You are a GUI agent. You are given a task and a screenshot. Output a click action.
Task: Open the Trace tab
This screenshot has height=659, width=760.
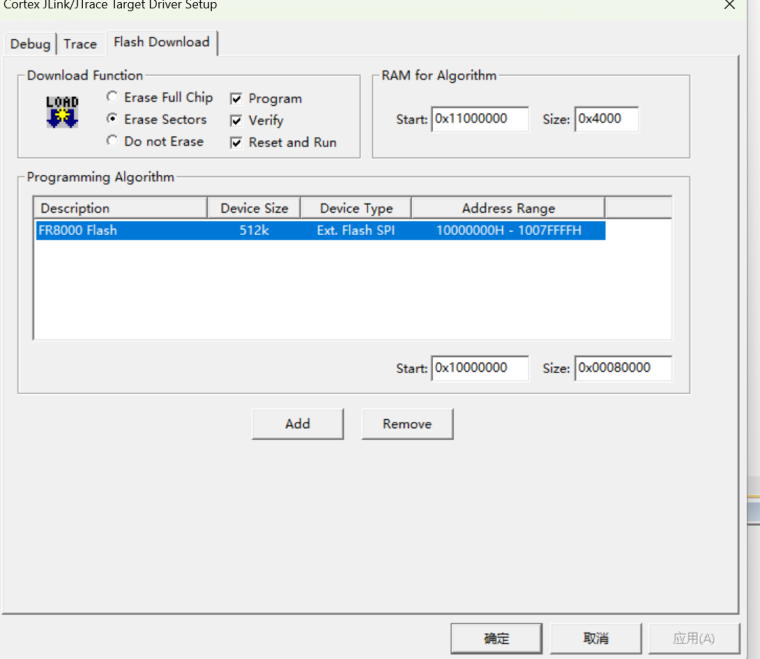80,44
